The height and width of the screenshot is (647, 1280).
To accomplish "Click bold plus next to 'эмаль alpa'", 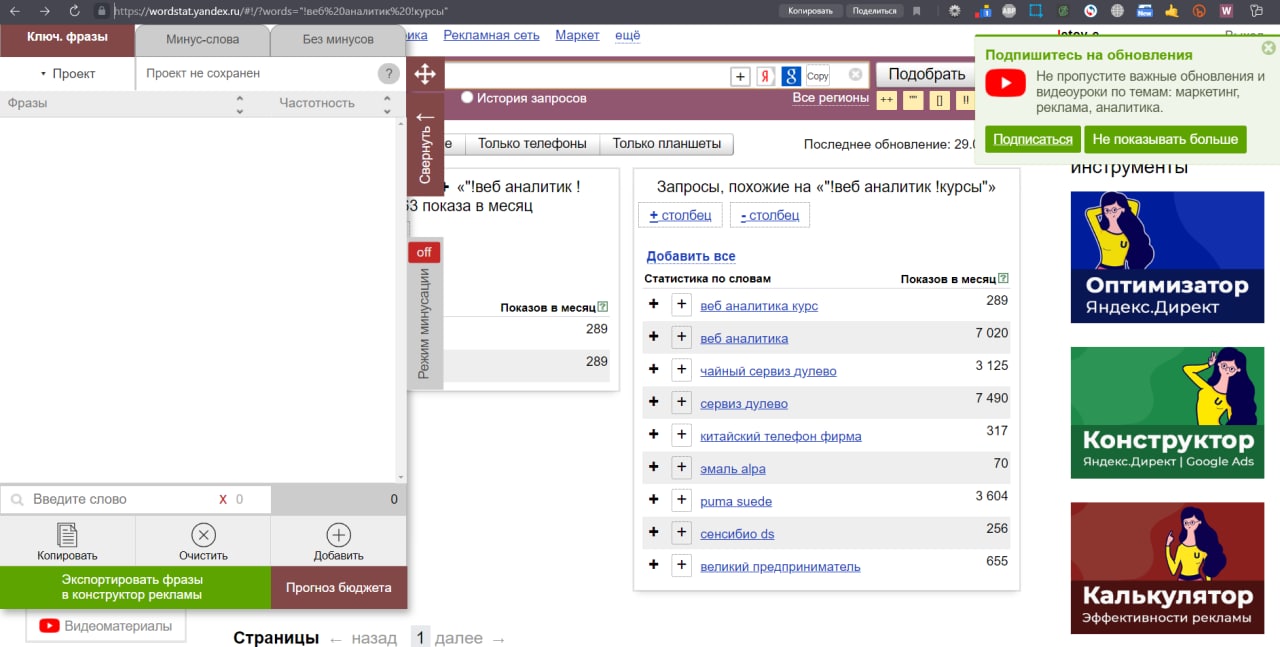I will [654, 467].
